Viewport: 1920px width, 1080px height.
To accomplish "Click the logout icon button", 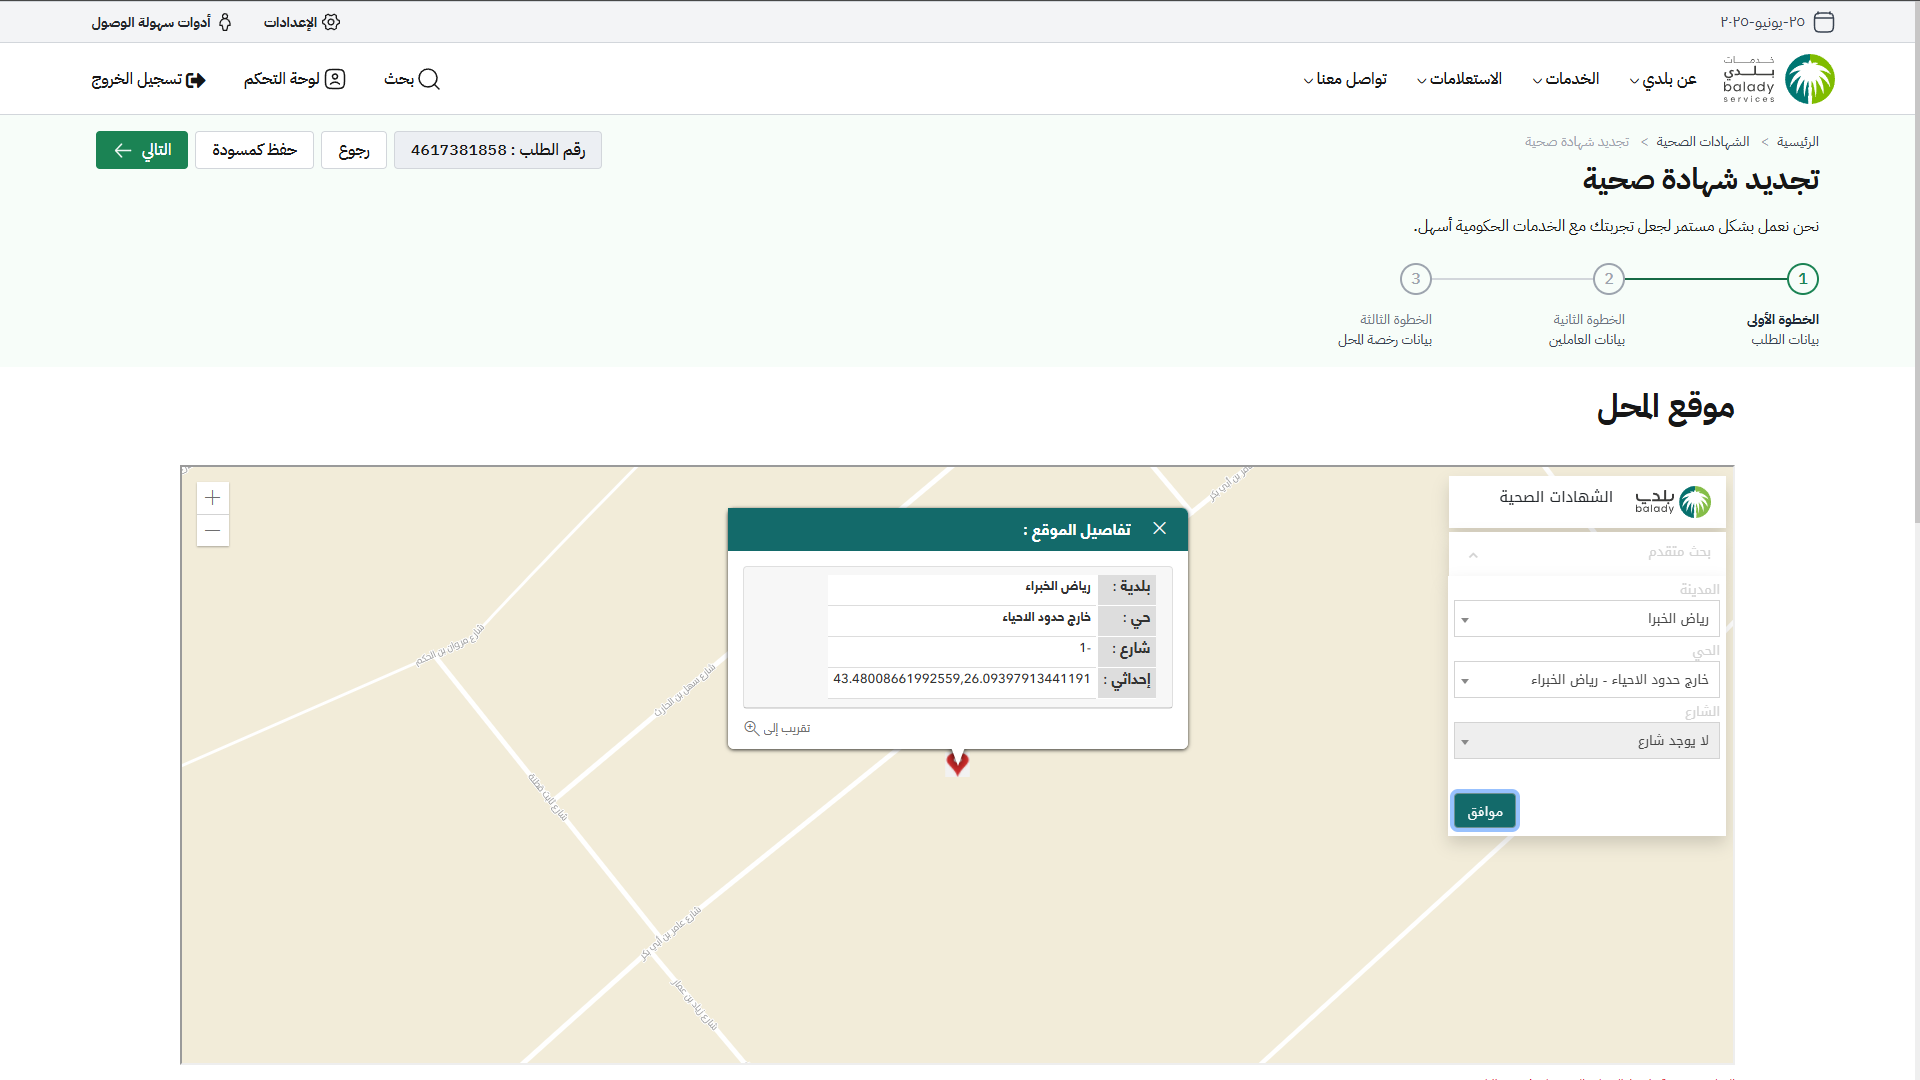I will [196, 80].
